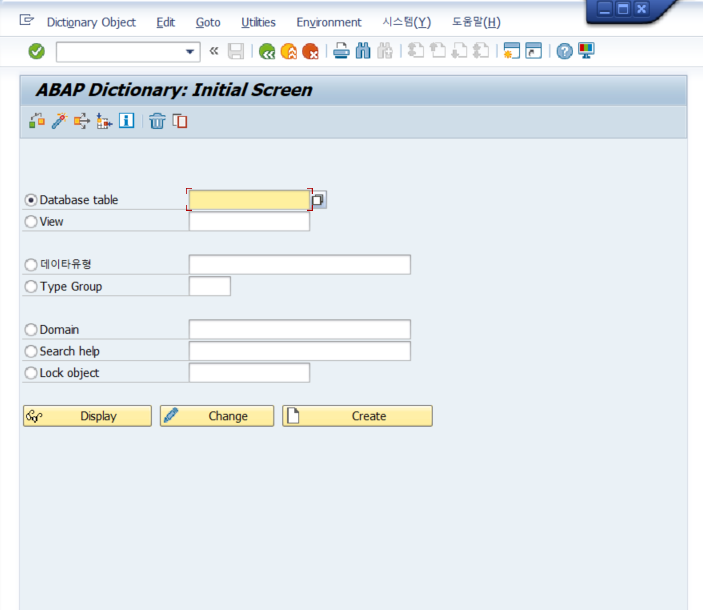Click the Generate Shortcut icon
Image resolution: width=703 pixels, height=610 pixels.
click(534, 51)
